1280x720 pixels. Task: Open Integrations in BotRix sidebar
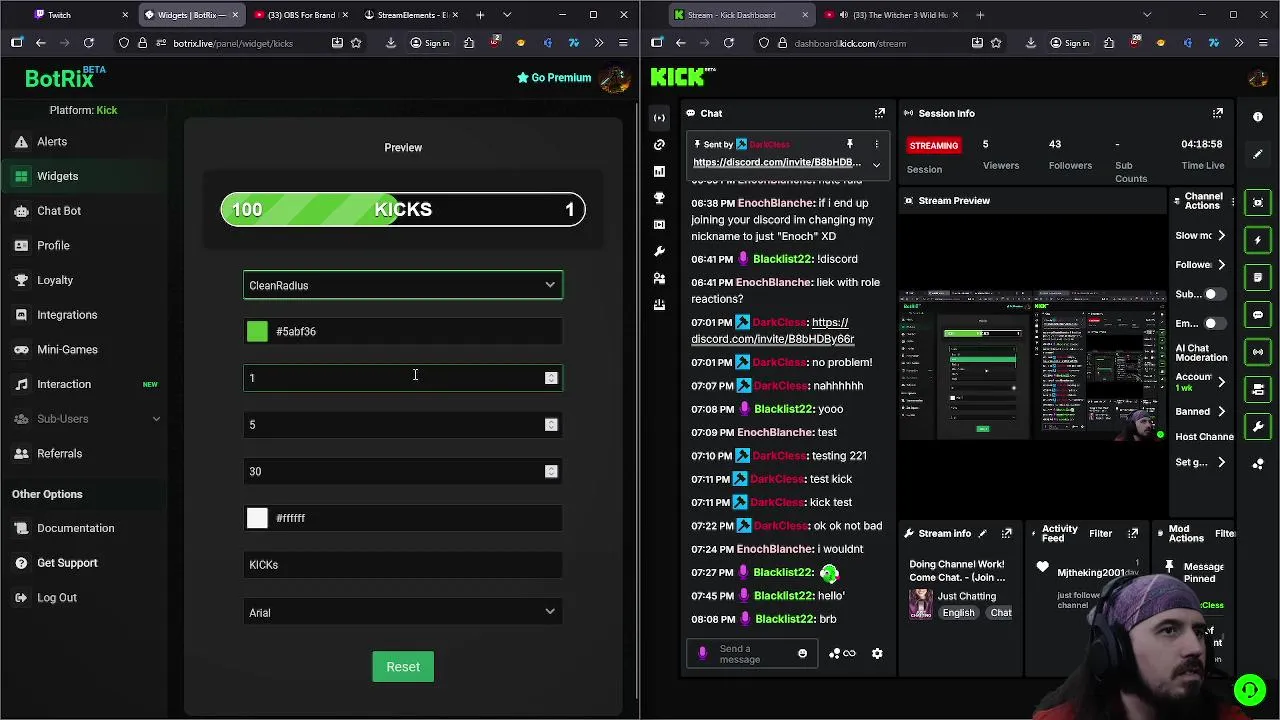tap(67, 315)
